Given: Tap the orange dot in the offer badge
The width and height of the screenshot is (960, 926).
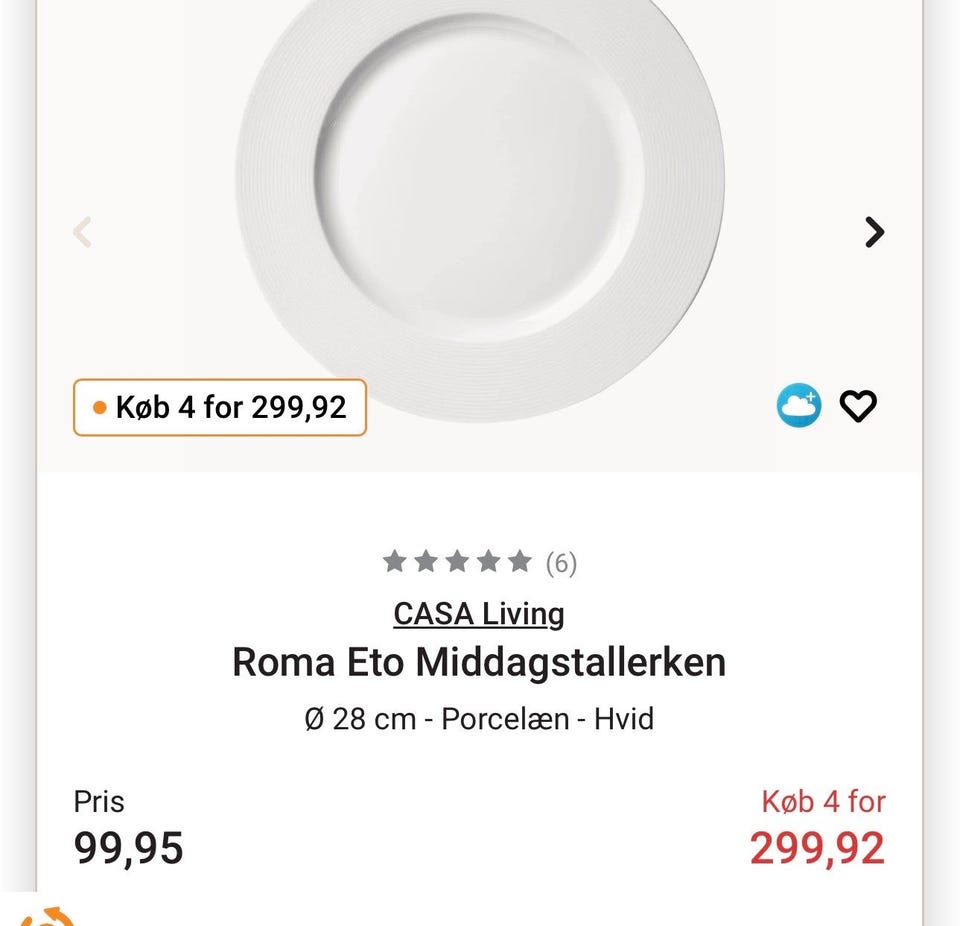Looking at the screenshot, I should pos(99,407).
